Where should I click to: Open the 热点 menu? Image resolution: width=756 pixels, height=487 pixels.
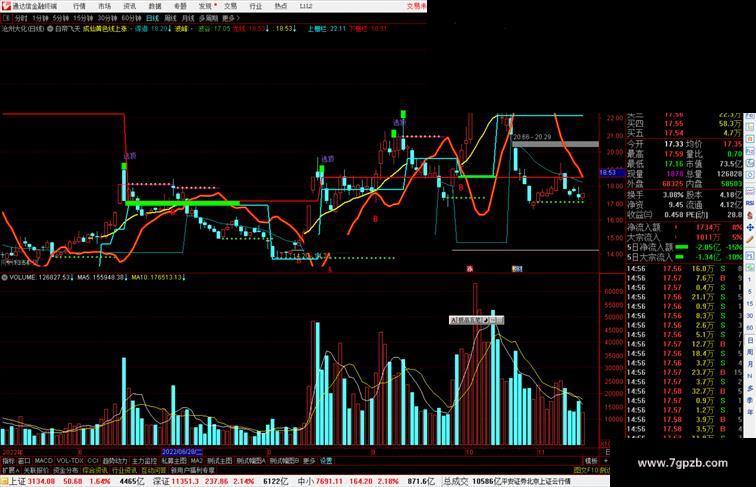(x=281, y=6)
